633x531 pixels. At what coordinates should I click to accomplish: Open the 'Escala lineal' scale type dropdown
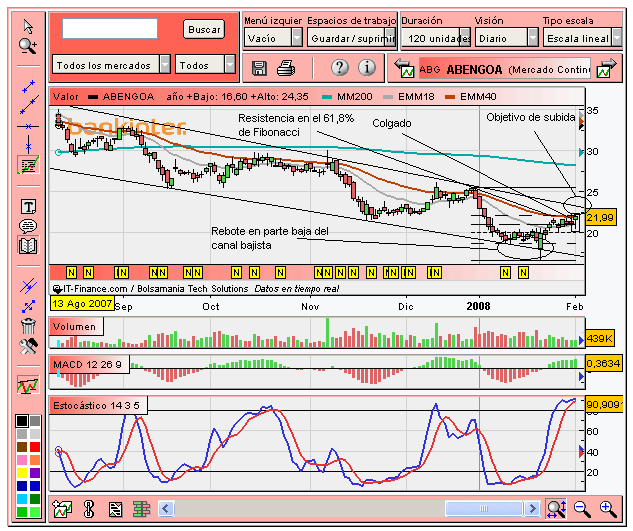pos(583,38)
